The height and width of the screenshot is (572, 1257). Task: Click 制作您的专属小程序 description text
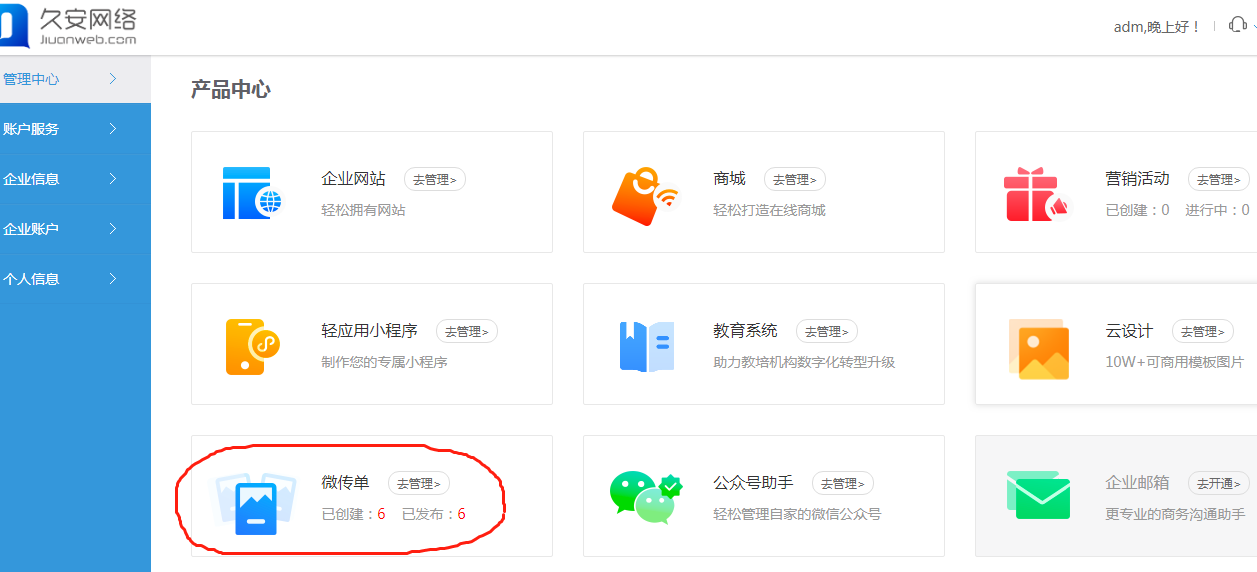[384, 362]
